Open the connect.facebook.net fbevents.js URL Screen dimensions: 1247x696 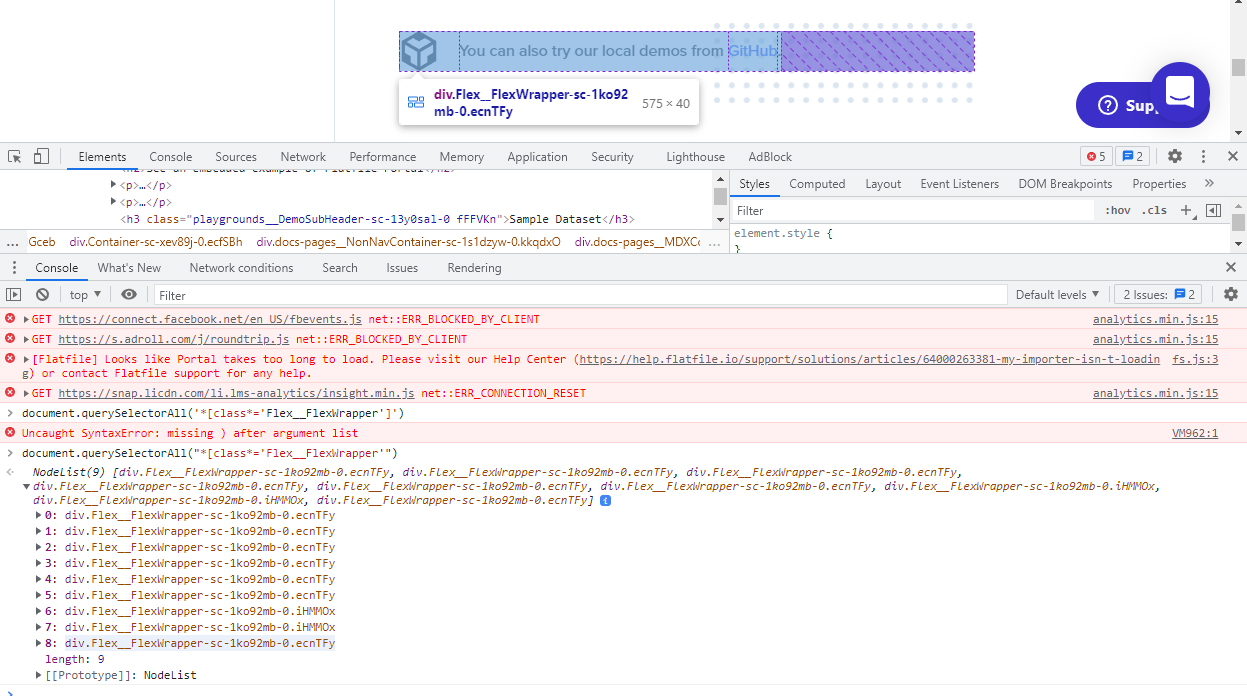point(210,320)
